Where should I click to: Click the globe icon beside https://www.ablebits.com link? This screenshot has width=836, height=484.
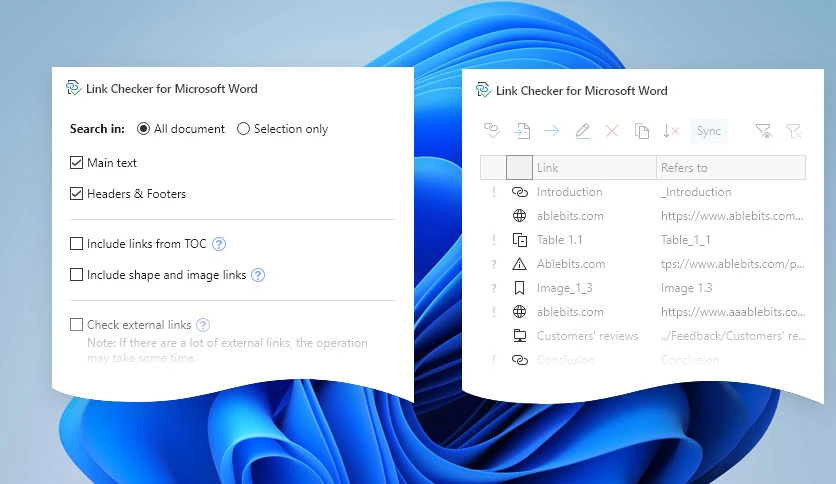coord(519,216)
